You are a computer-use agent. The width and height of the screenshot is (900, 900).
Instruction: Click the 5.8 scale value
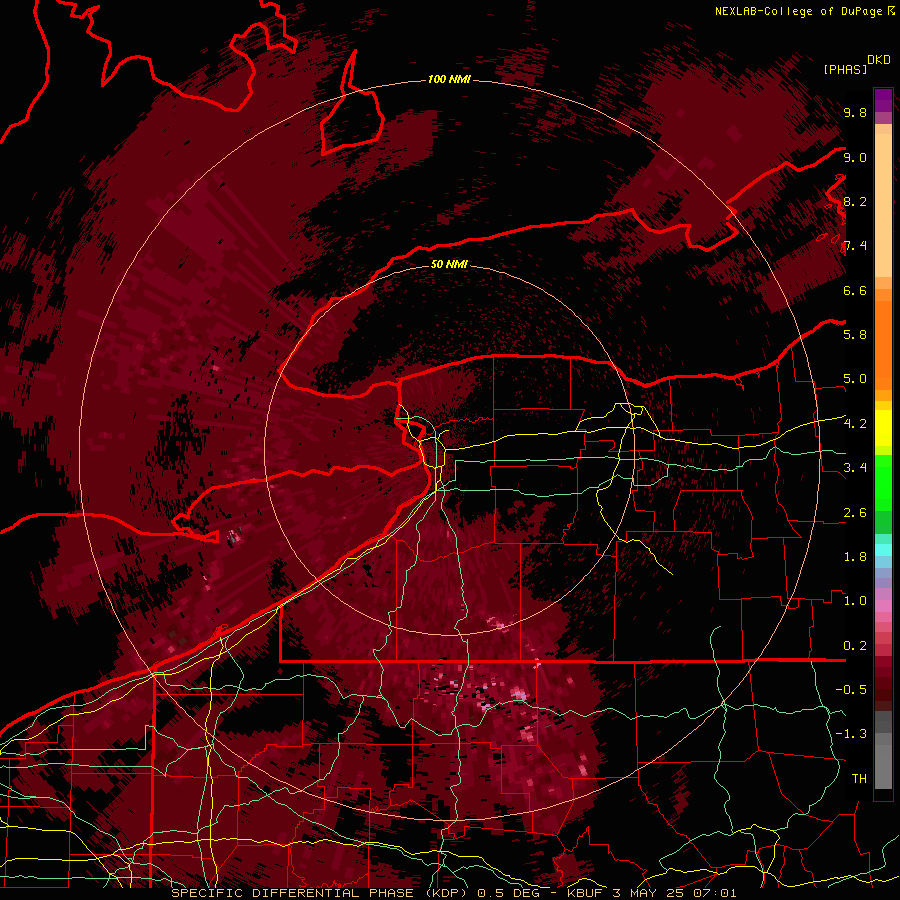(x=855, y=335)
